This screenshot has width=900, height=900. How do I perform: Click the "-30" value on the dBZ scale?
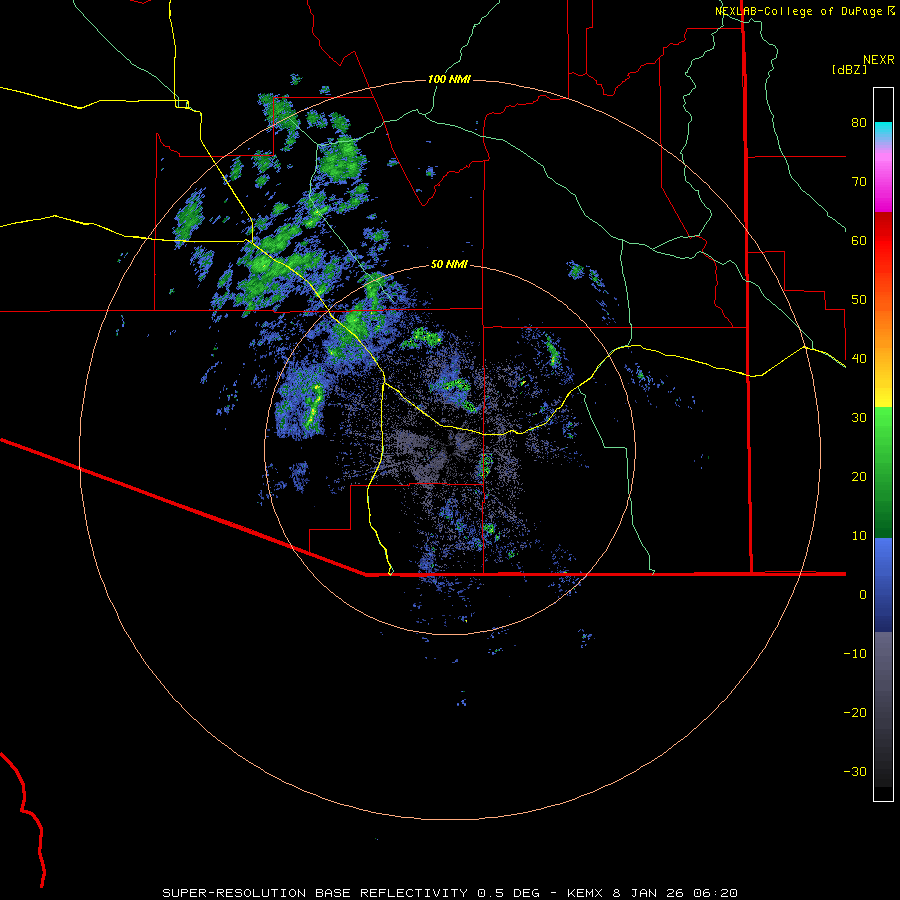[855, 771]
